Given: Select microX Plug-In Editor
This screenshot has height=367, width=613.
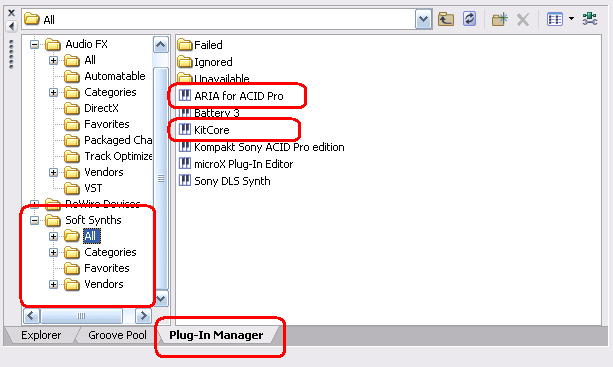Looking at the screenshot, I should [x=243, y=164].
